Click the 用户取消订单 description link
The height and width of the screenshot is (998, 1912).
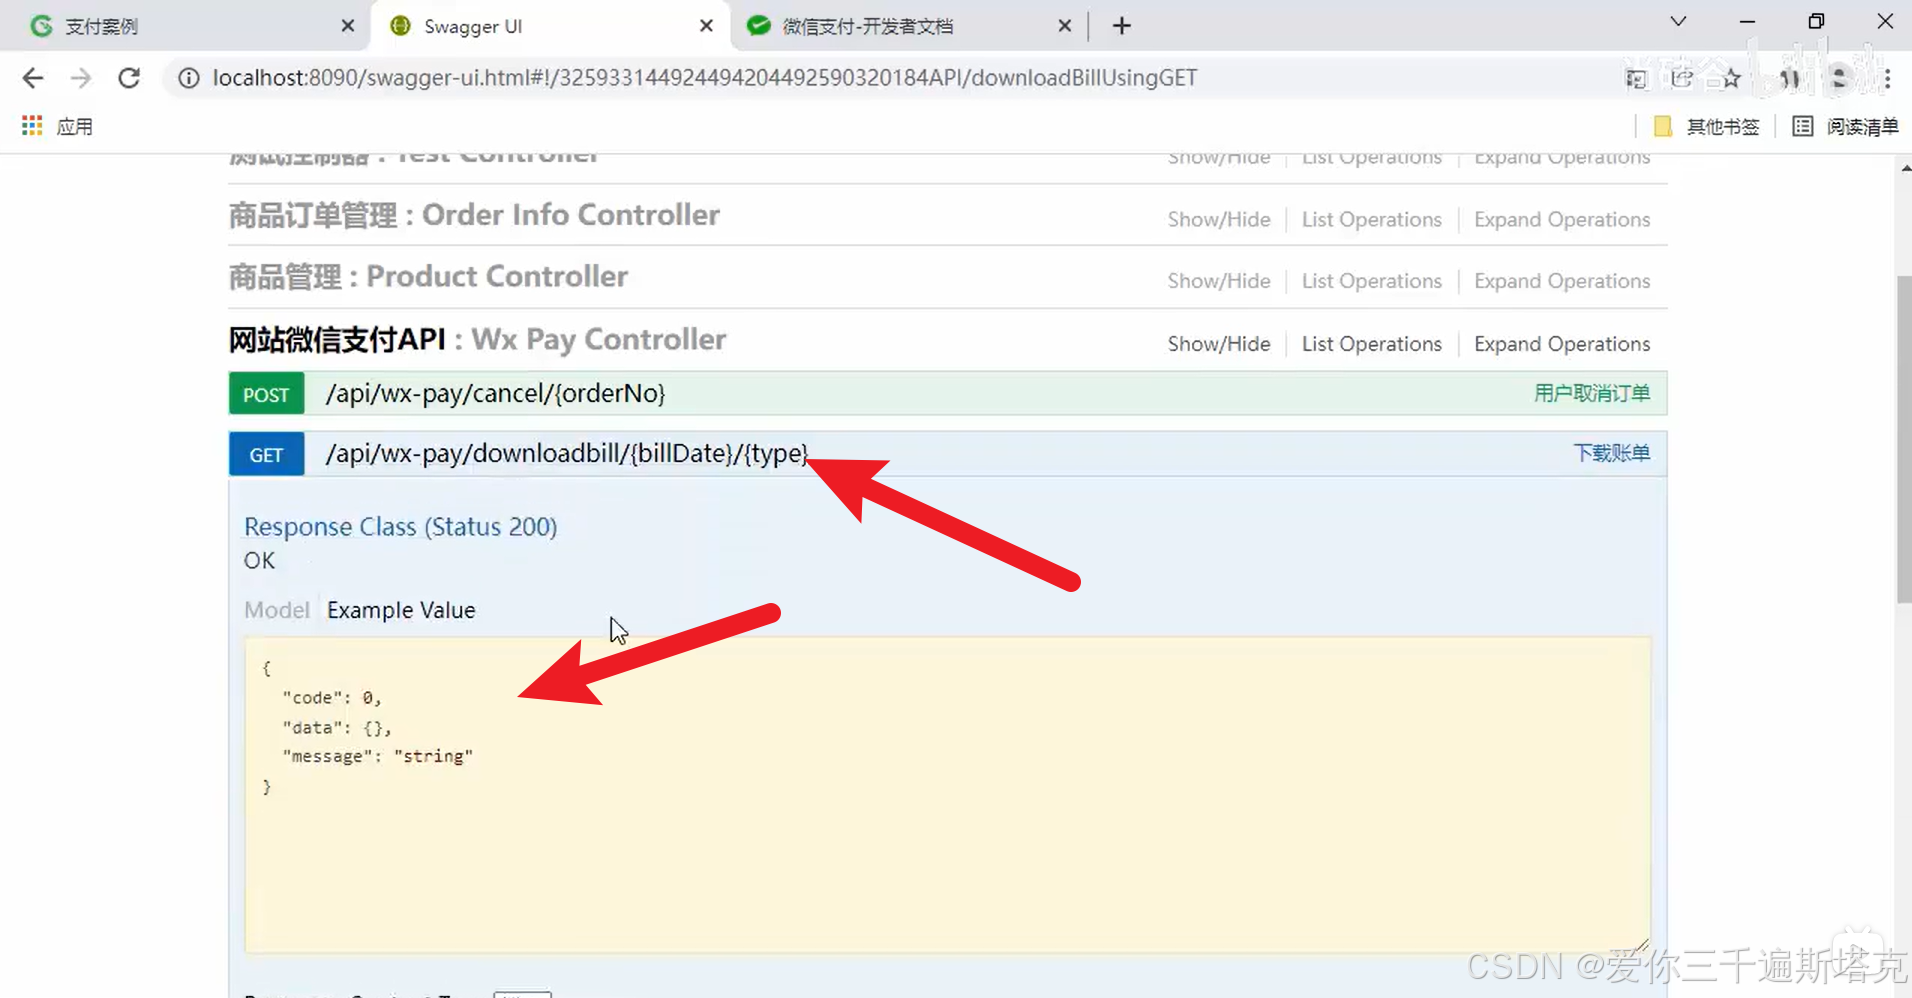point(1592,394)
